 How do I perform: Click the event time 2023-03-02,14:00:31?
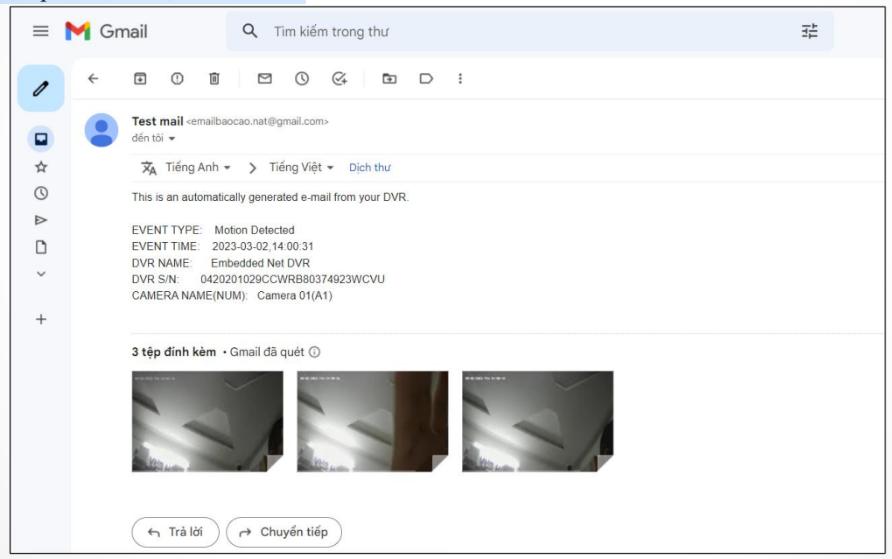pos(263,246)
